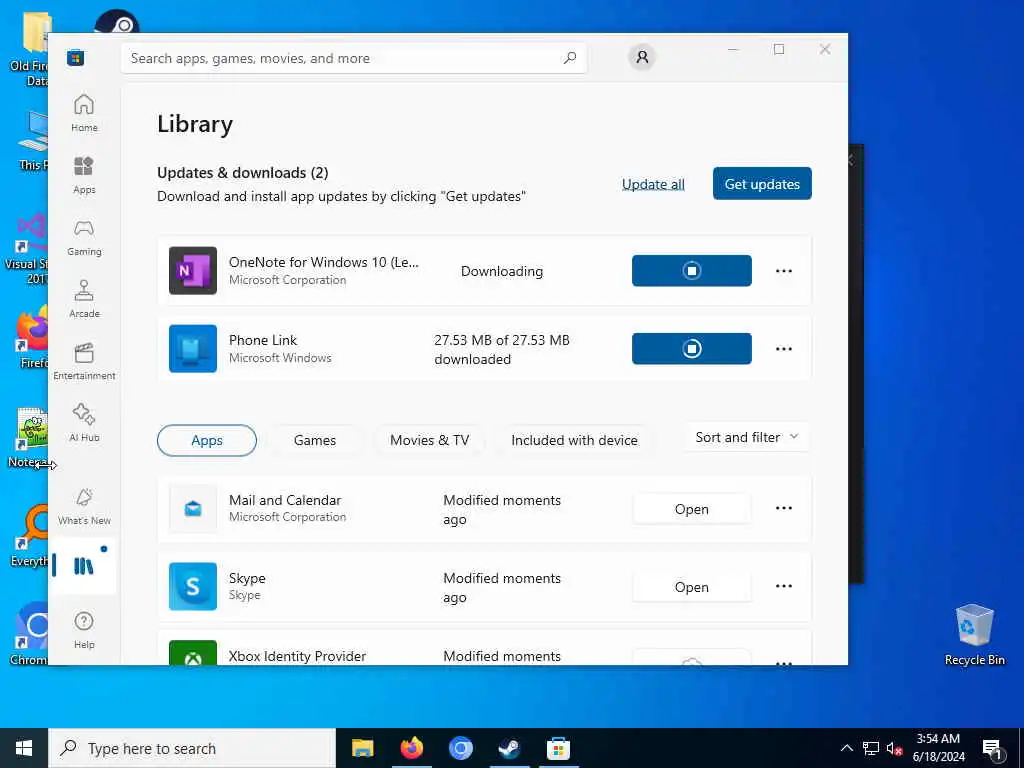Viewport: 1024px width, 768px height.
Task: Click the taskbar clock and date
Action: click(938, 748)
